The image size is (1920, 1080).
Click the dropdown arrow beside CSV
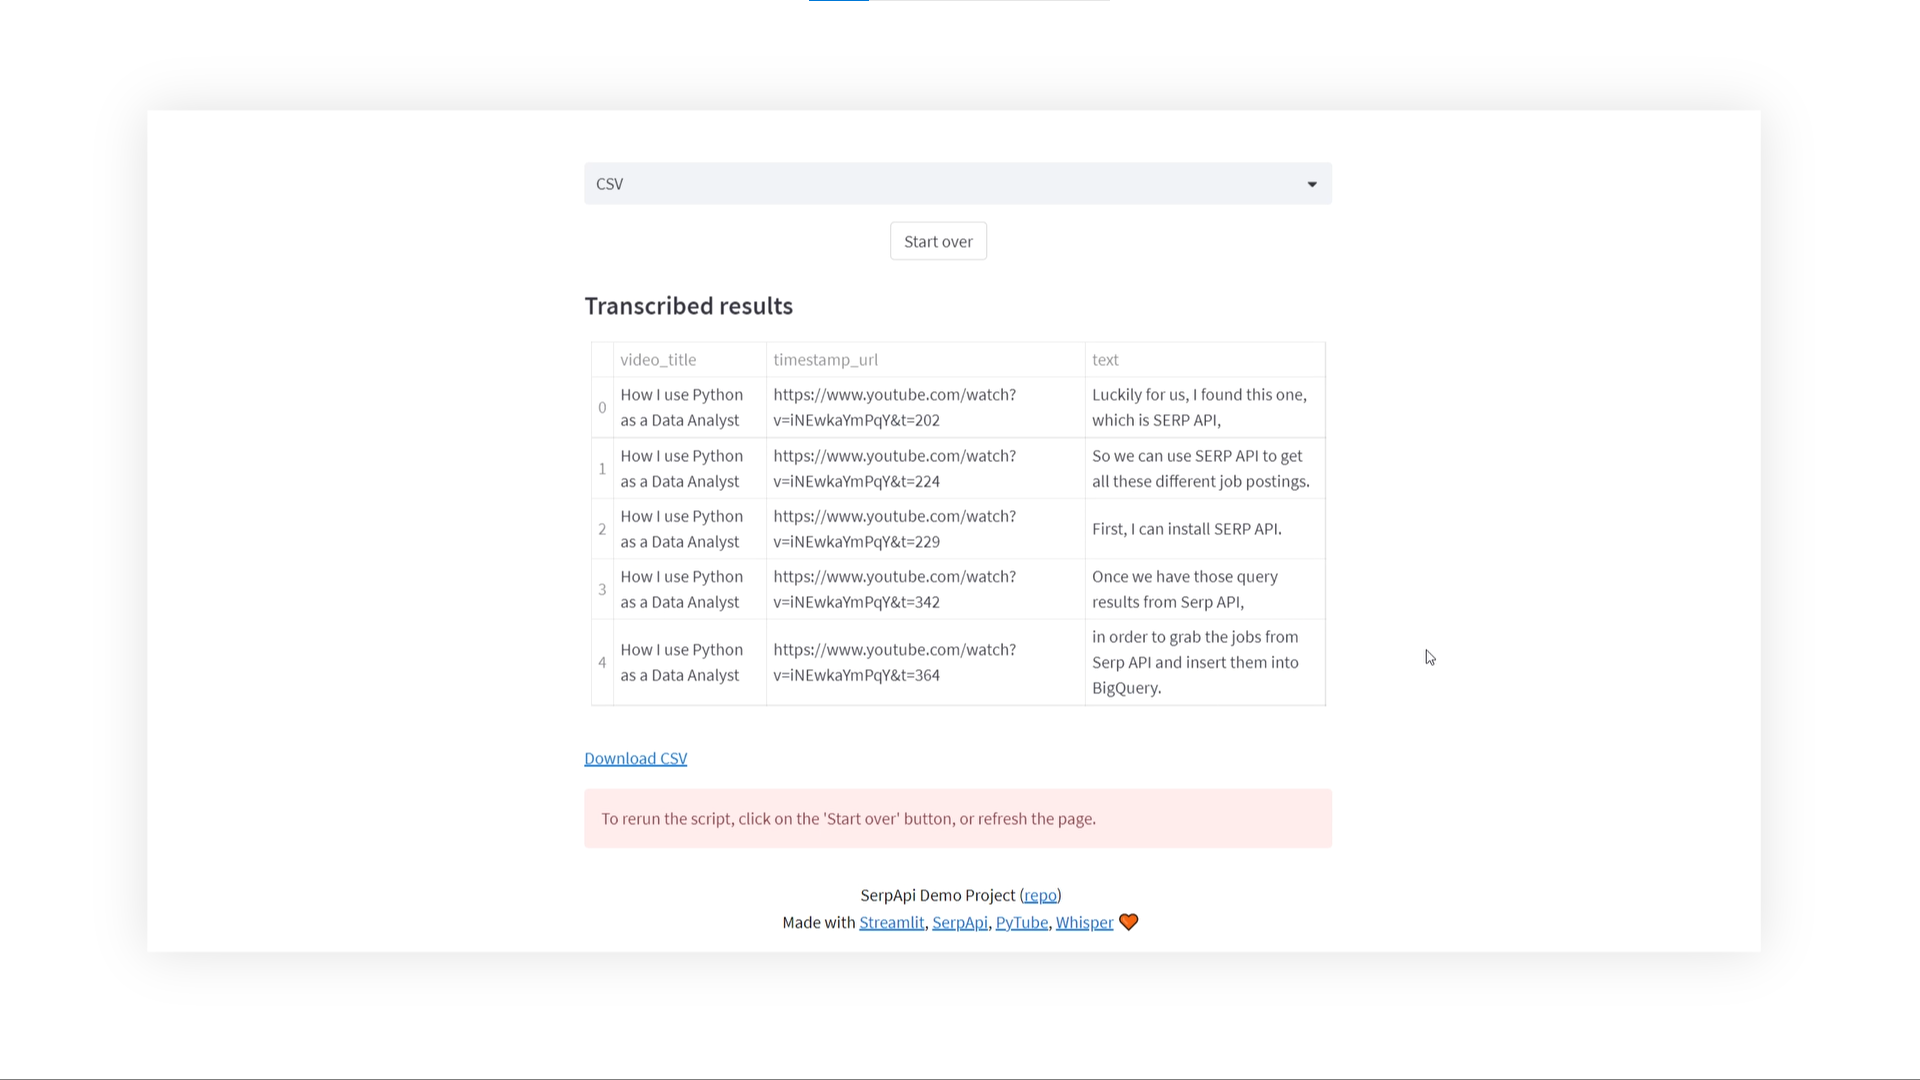click(x=1312, y=184)
